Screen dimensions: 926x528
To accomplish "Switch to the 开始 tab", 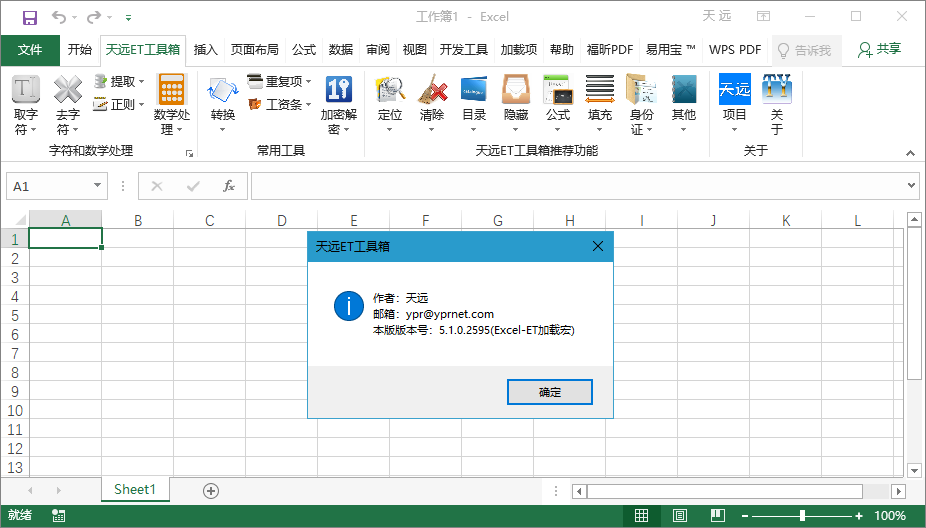I will pos(80,50).
